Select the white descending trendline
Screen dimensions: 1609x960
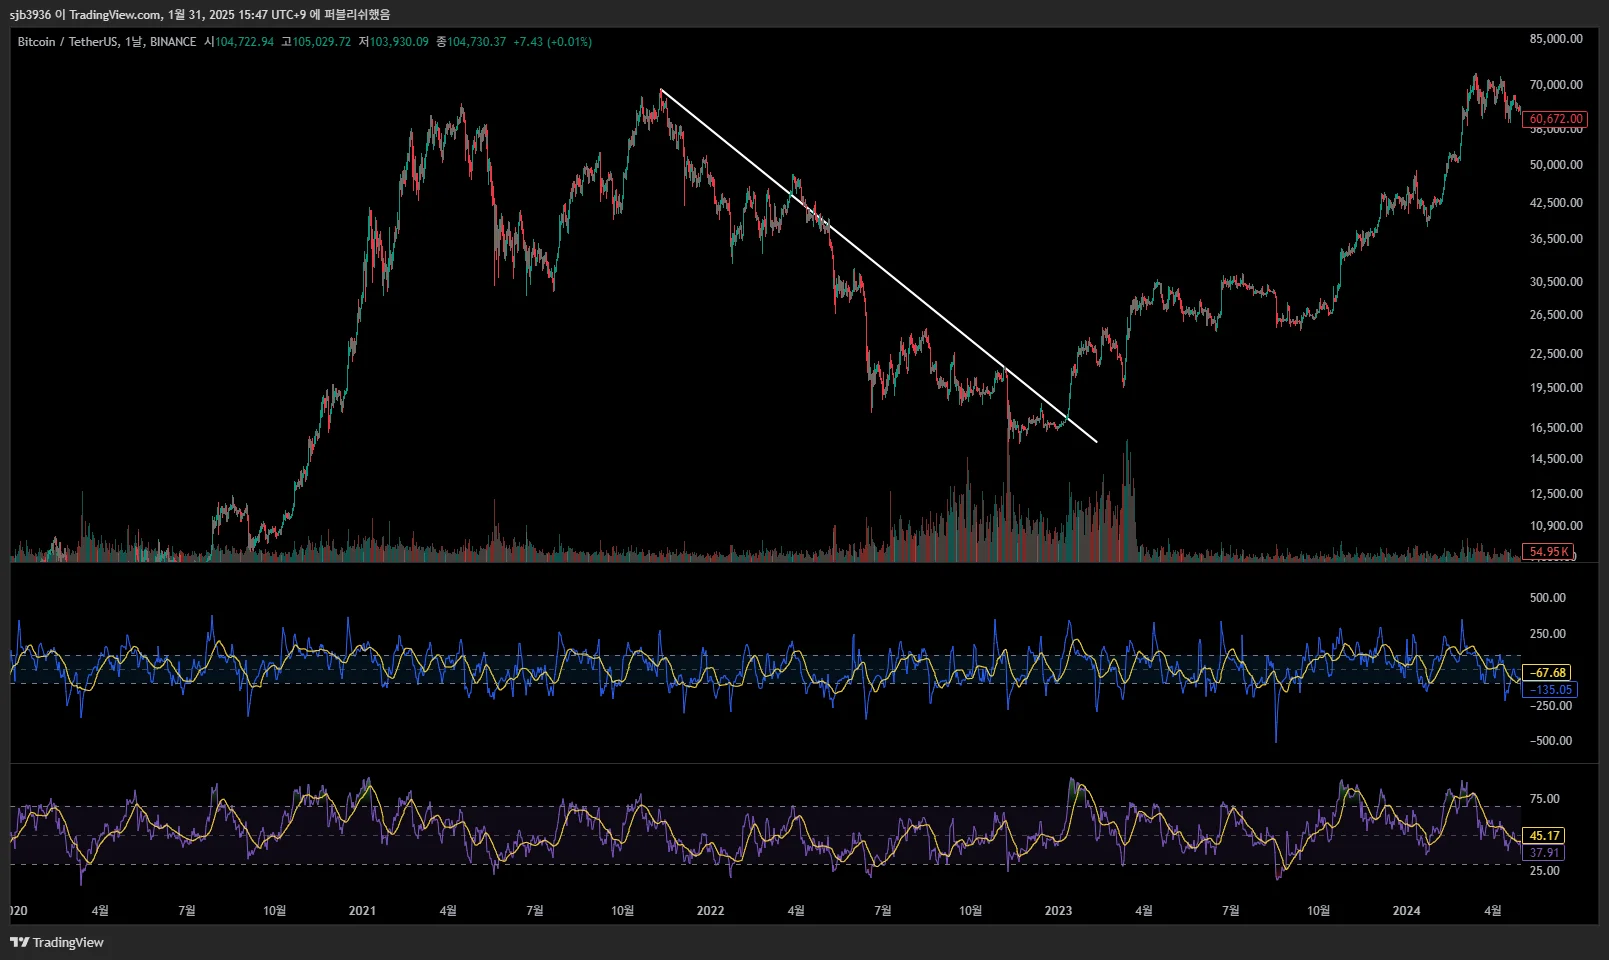click(879, 266)
